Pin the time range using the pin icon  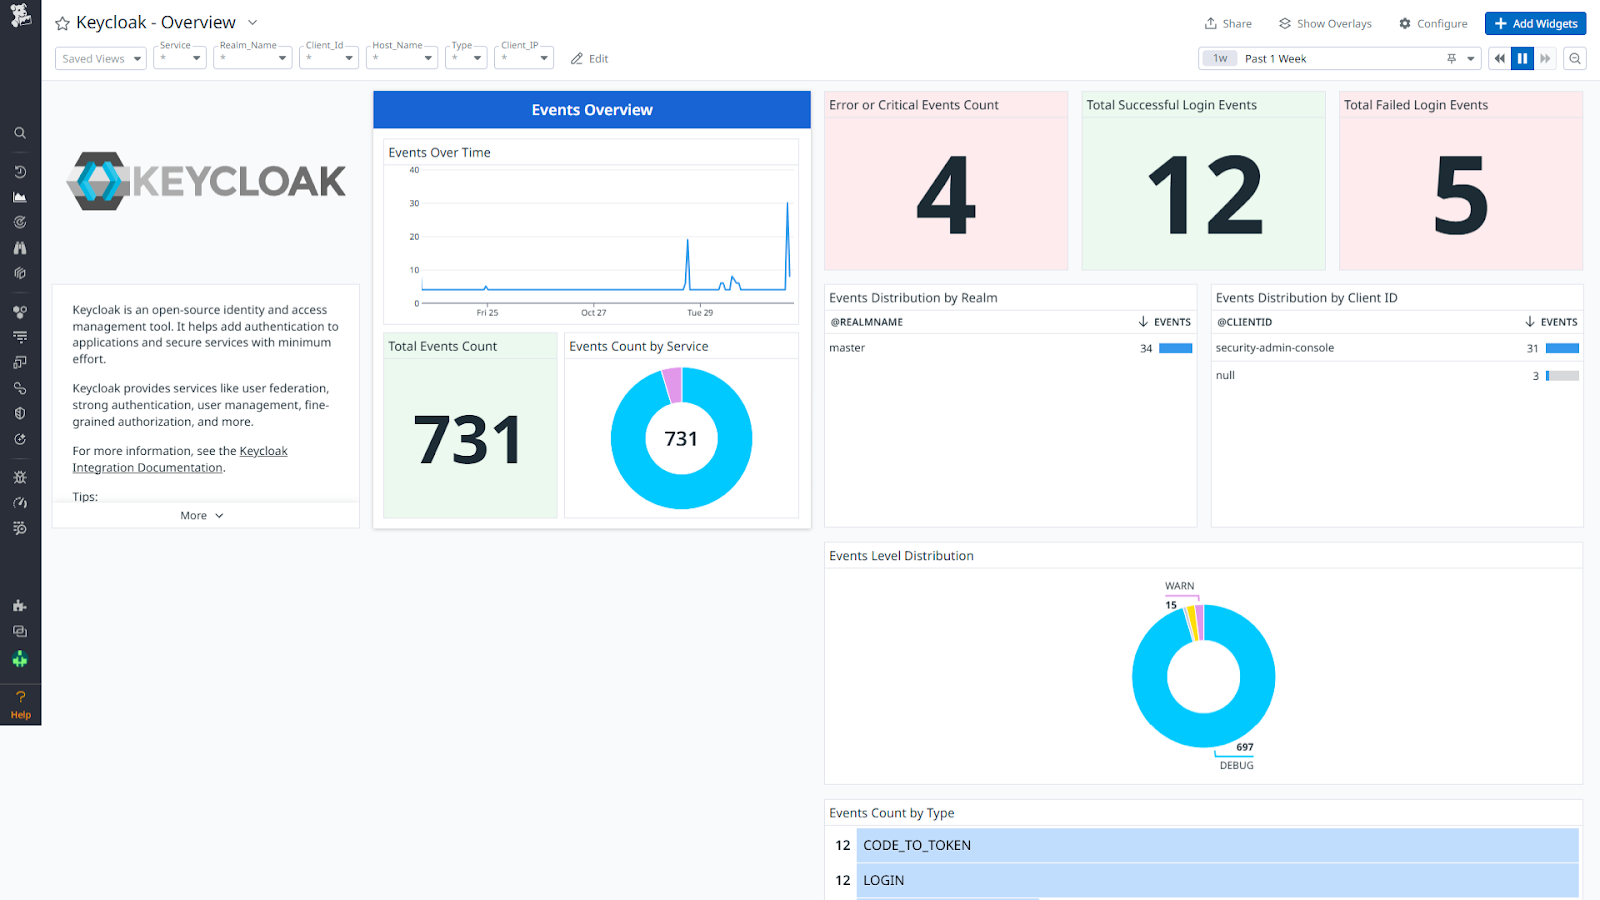click(1451, 58)
